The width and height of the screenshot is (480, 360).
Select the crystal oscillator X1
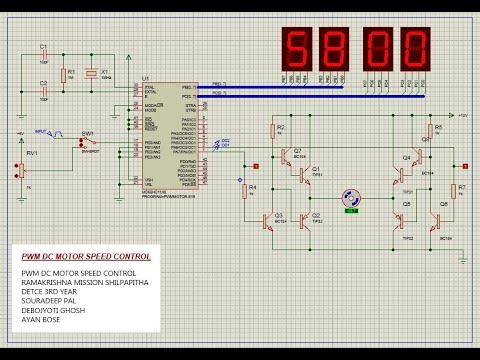[x=91, y=73]
